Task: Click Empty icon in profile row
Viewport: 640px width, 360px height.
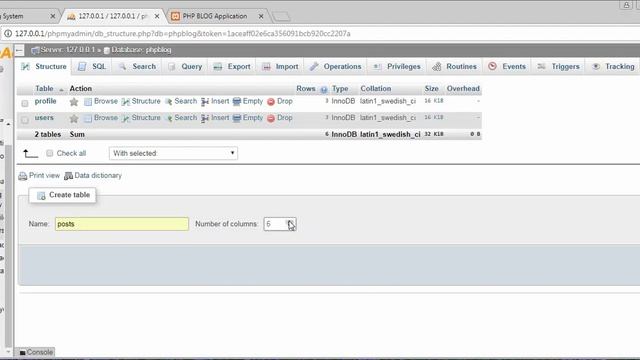Action: (x=237, y=102)
